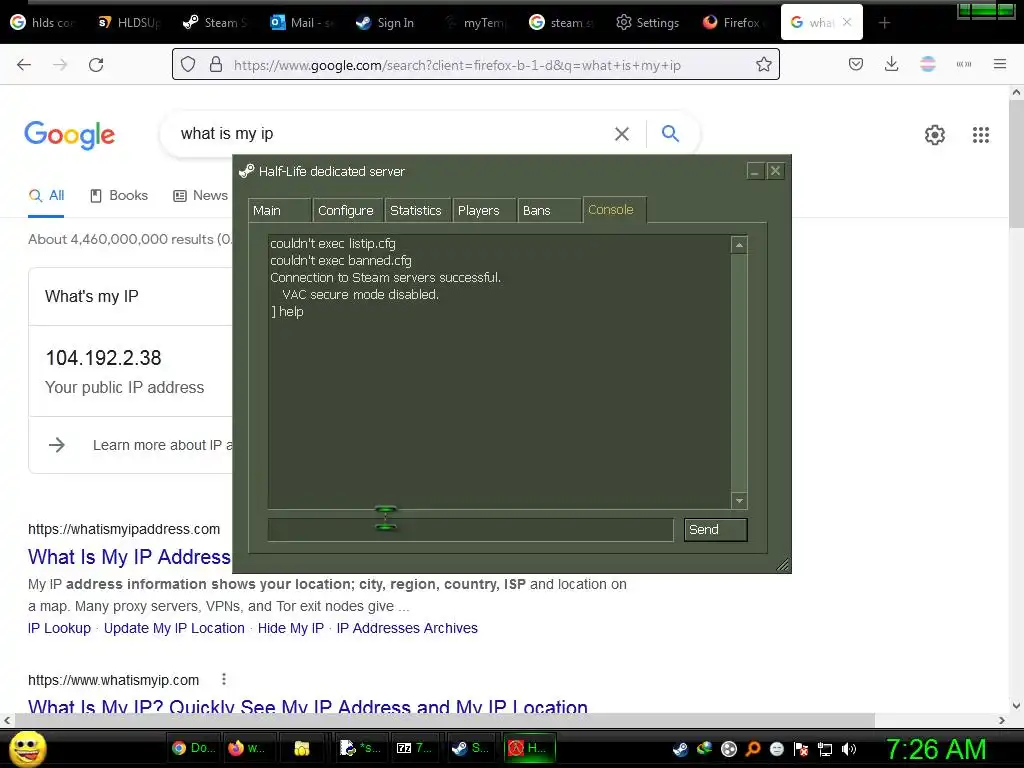Click the Steam tray icon

click(x=680, y=749)
